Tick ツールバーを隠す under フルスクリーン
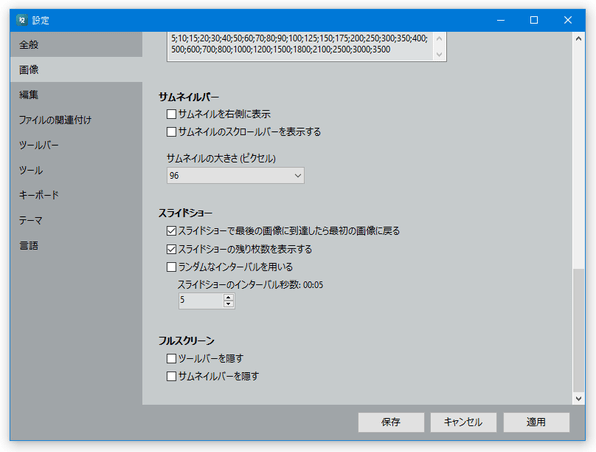 tap(171, 358)
